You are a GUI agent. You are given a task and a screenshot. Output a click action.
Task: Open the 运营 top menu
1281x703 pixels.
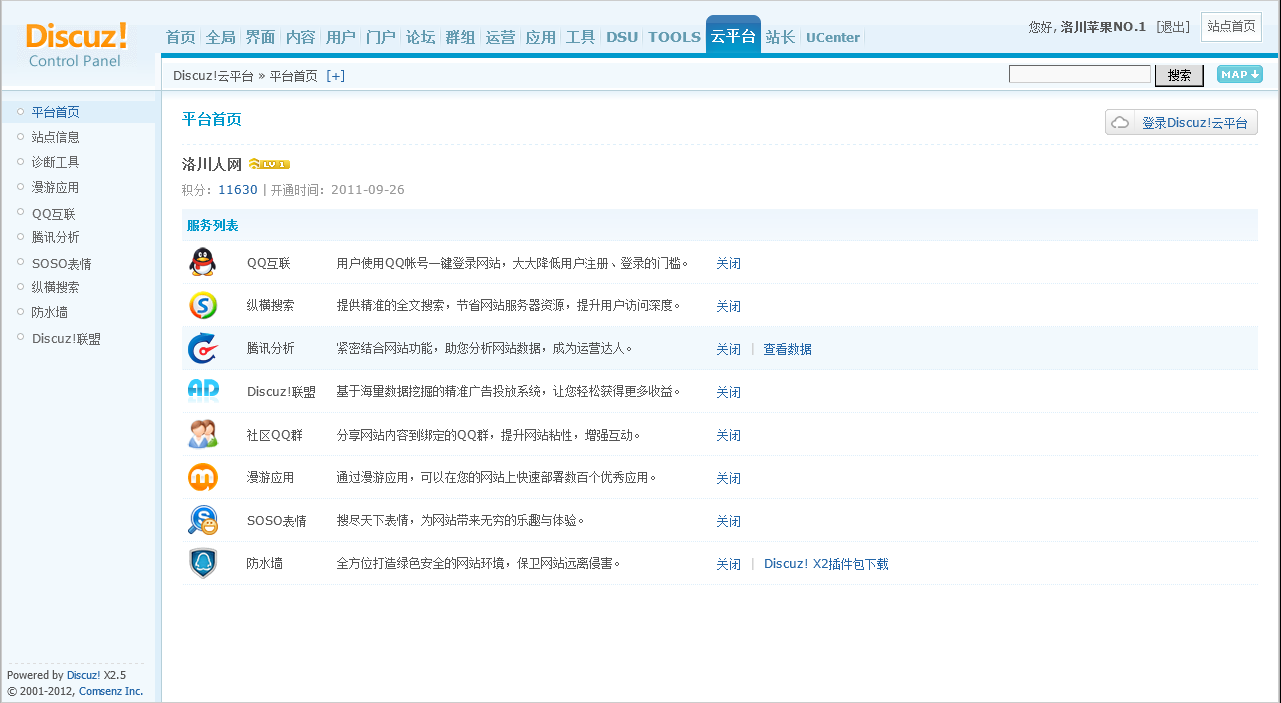[x=501, y=37]
